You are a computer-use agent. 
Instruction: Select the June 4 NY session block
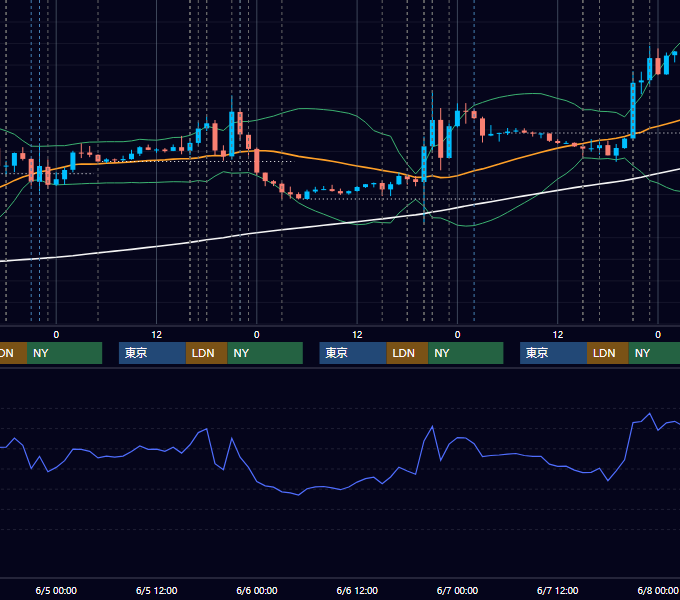point(64,353)
